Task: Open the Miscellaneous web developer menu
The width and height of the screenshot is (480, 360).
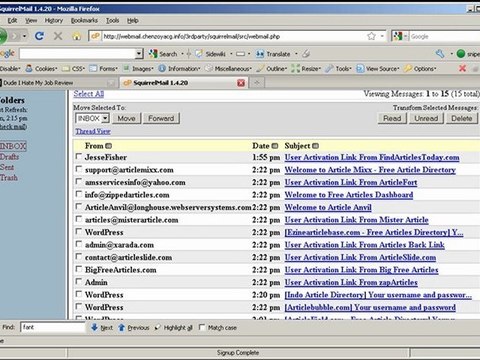Action: coord(229,69)
